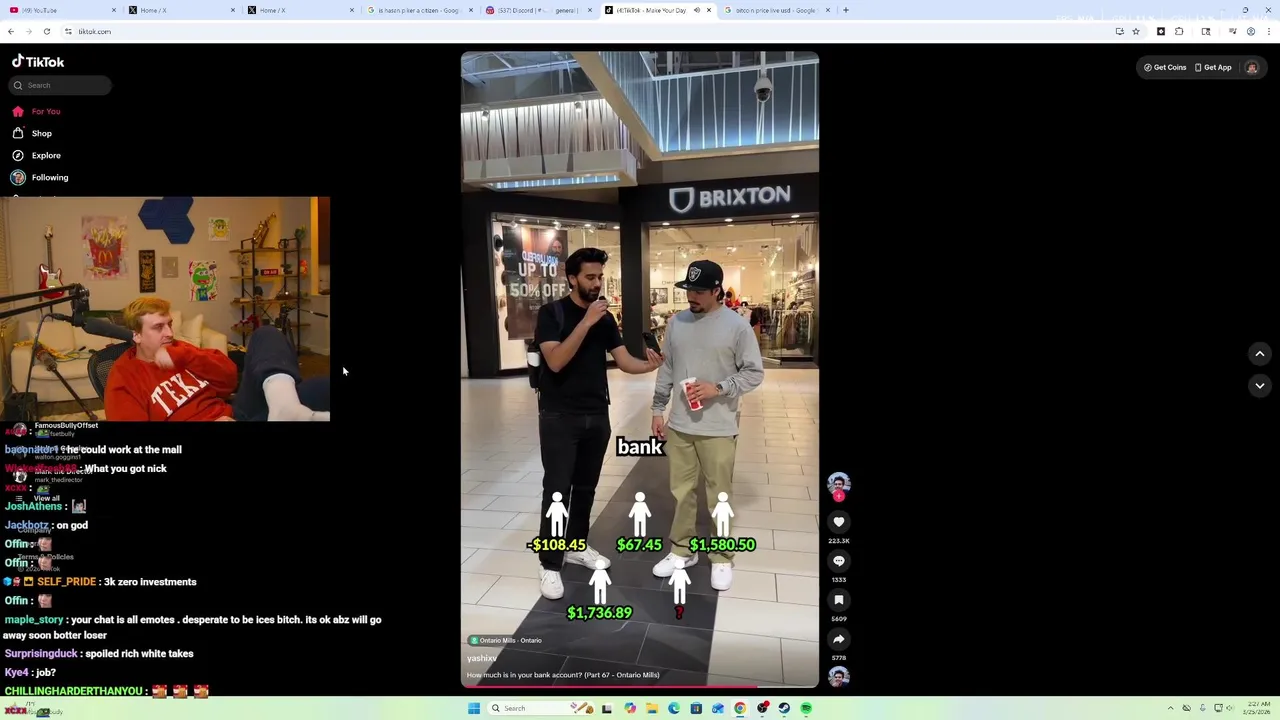The width and height of the screenshot is (1280, 720).
Task: Switch to the bitcoin price Google tab
Action: [x=775, y=10]
